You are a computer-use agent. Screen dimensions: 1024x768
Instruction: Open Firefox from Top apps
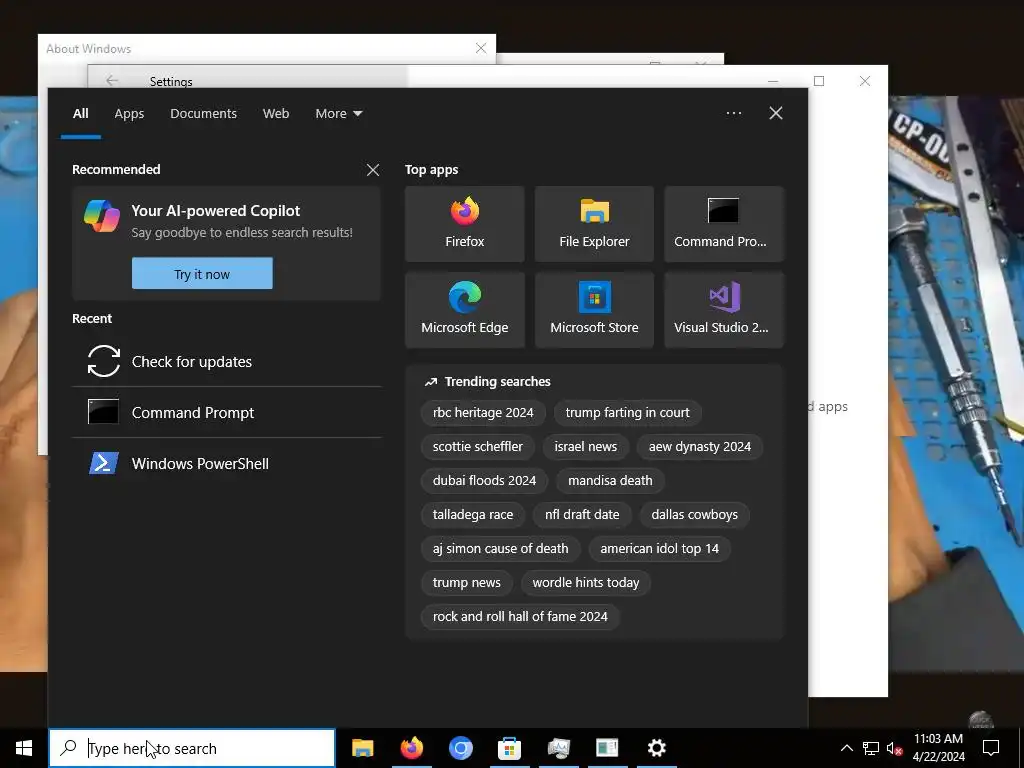(464, 224)
